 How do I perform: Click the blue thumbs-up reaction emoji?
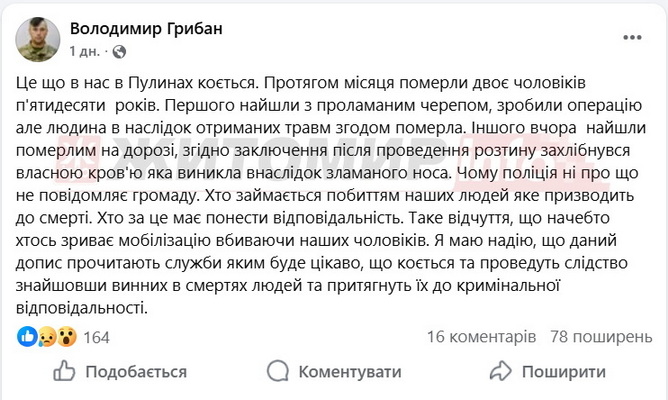point(27,337)
